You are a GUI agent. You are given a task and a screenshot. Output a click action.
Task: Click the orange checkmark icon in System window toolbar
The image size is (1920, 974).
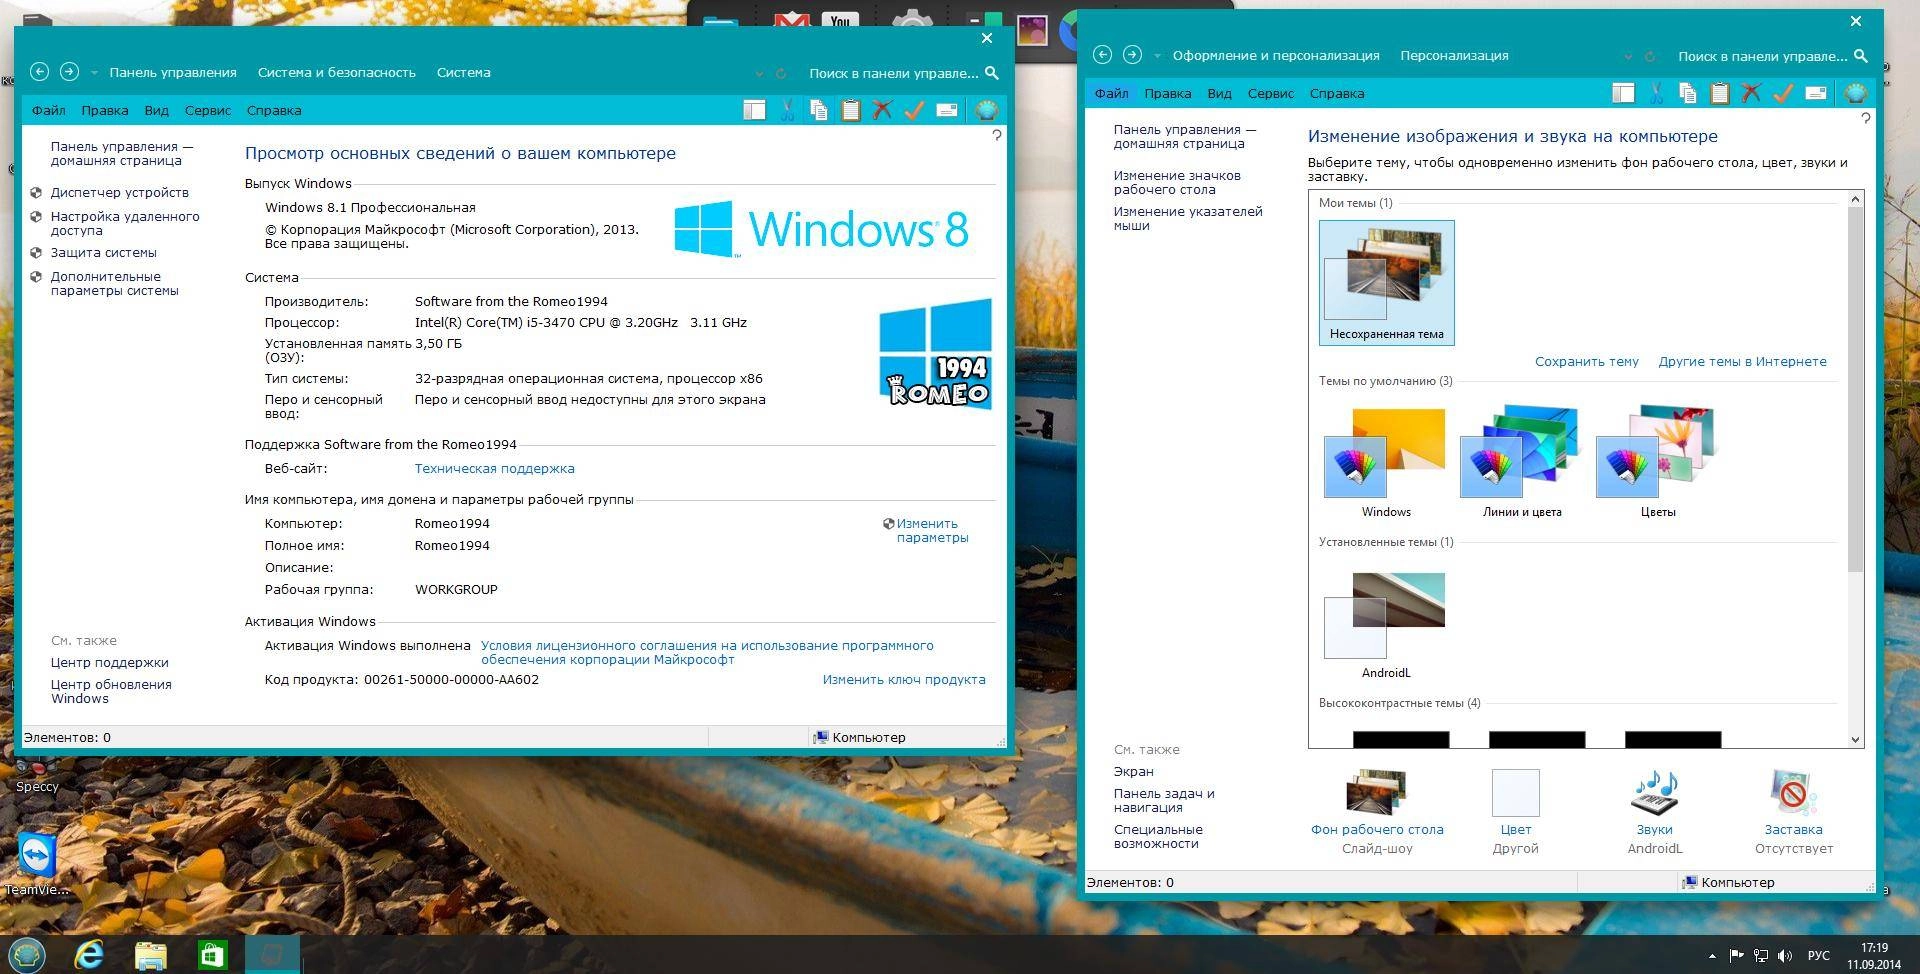(914, 110)
